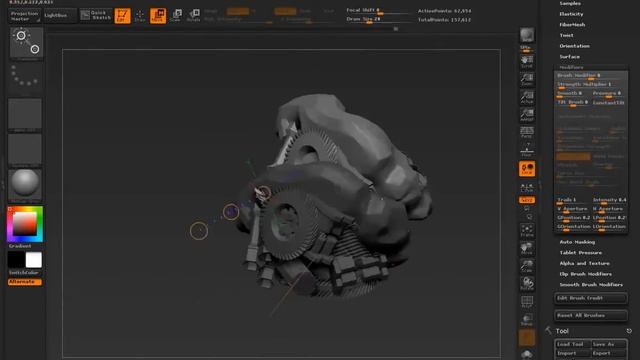This screenshot has height=360, width=640.
Task: Expand the Alpha and Texture section
Action: pyautogui.click(x=584, y=263)
